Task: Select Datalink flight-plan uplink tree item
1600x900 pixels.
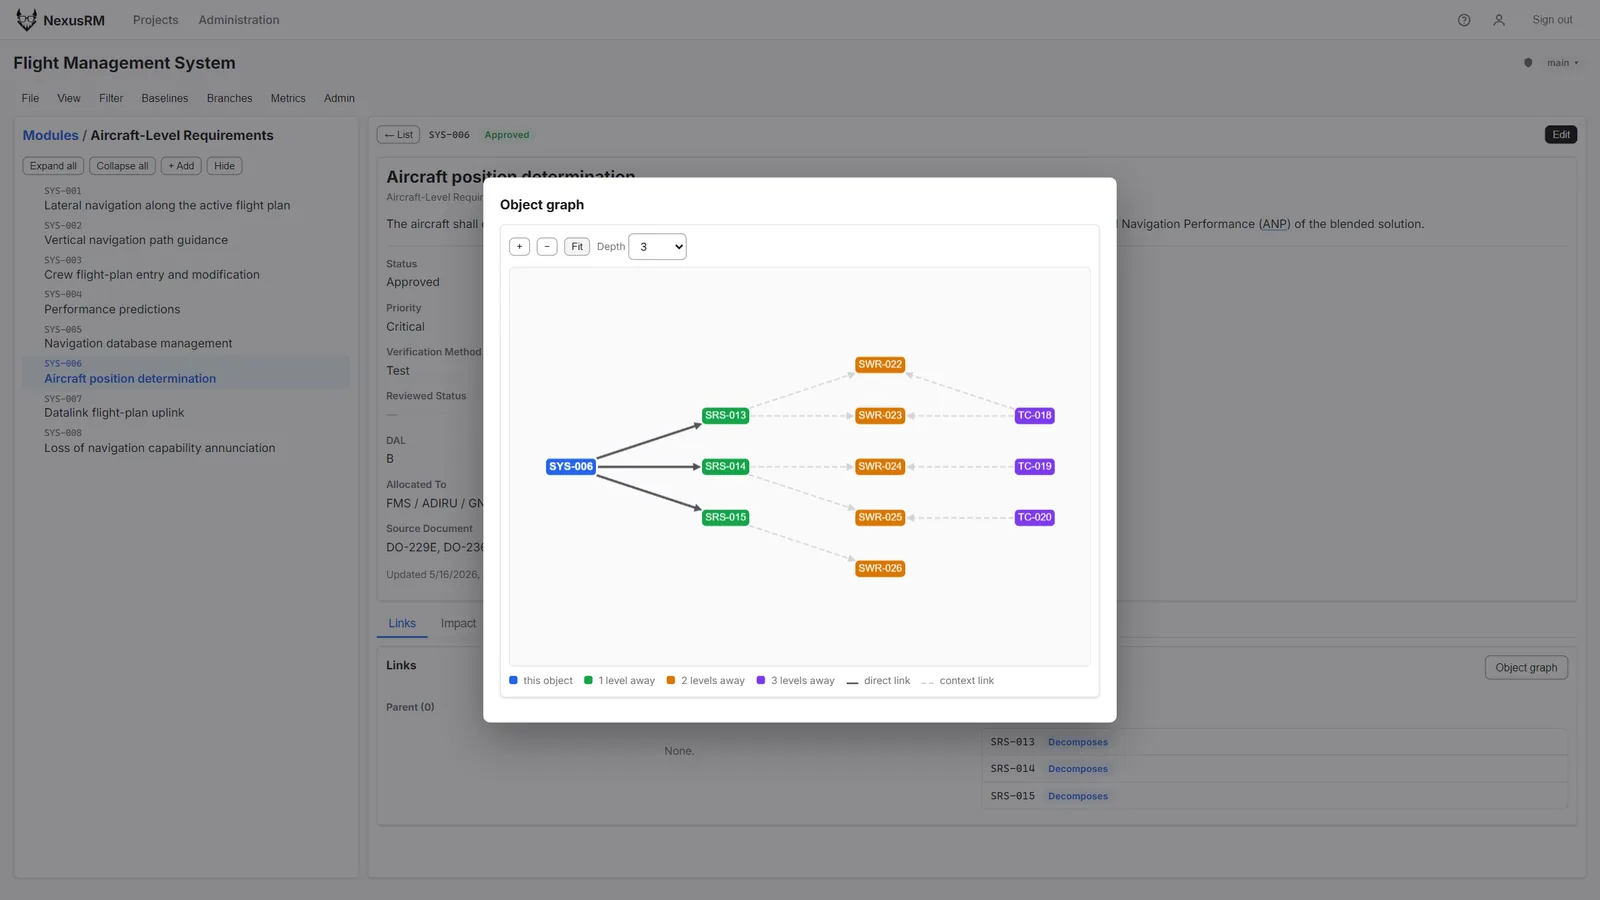Action: point(186,406)
